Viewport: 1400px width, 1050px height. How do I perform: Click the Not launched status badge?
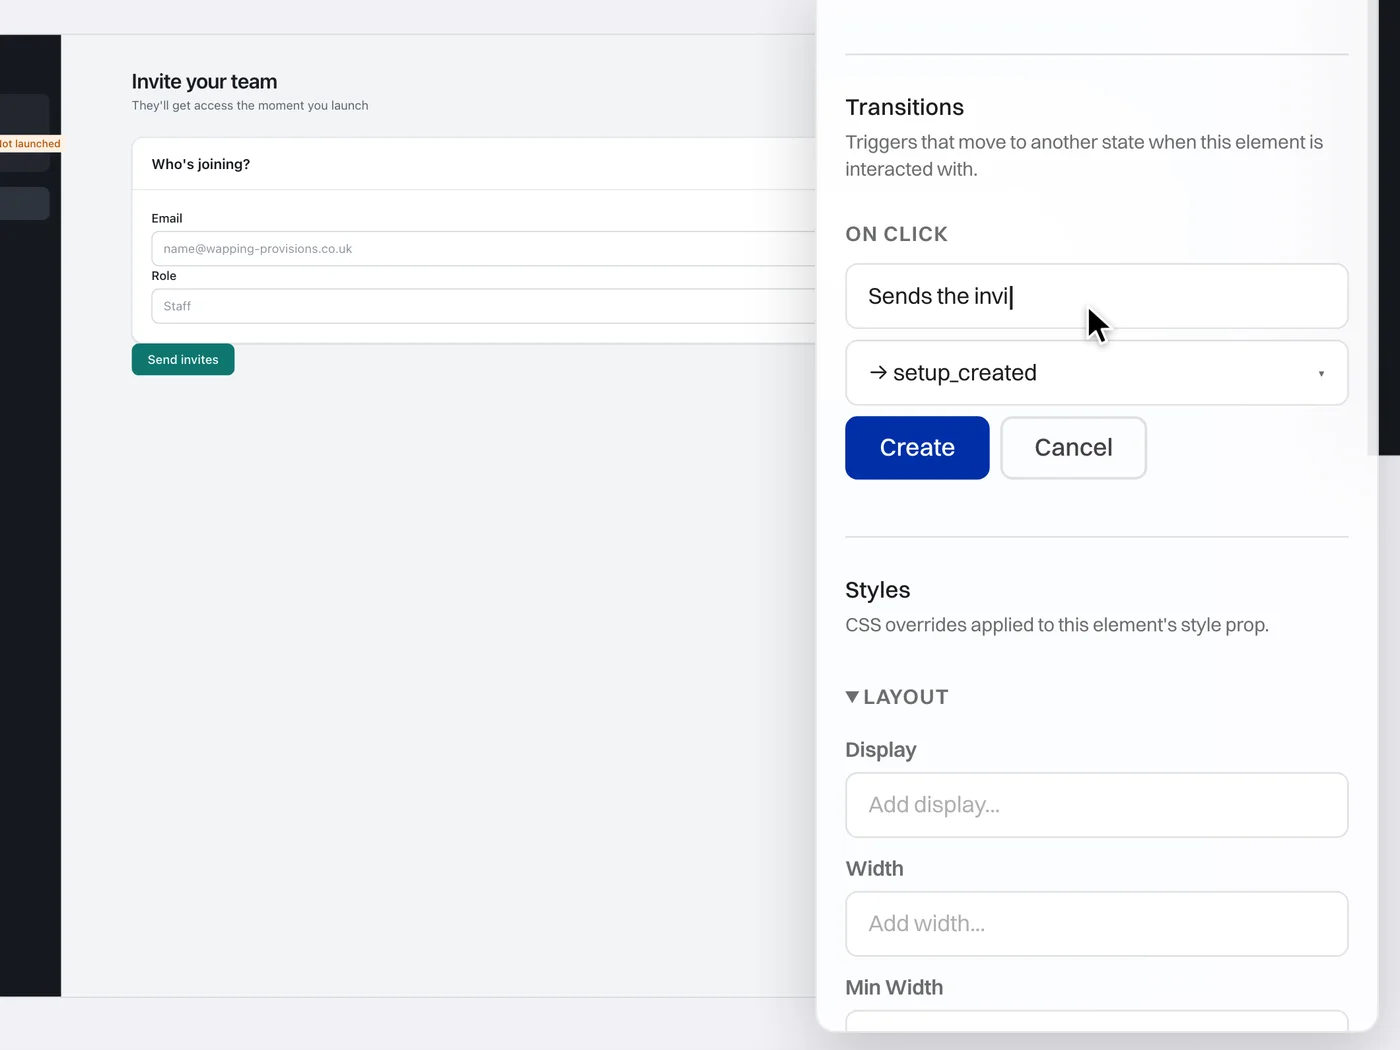[30, 144]
